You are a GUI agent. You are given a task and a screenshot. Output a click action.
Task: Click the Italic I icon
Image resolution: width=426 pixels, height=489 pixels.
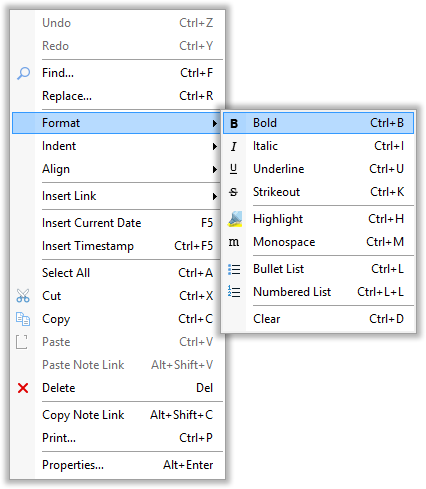[234, 146]
